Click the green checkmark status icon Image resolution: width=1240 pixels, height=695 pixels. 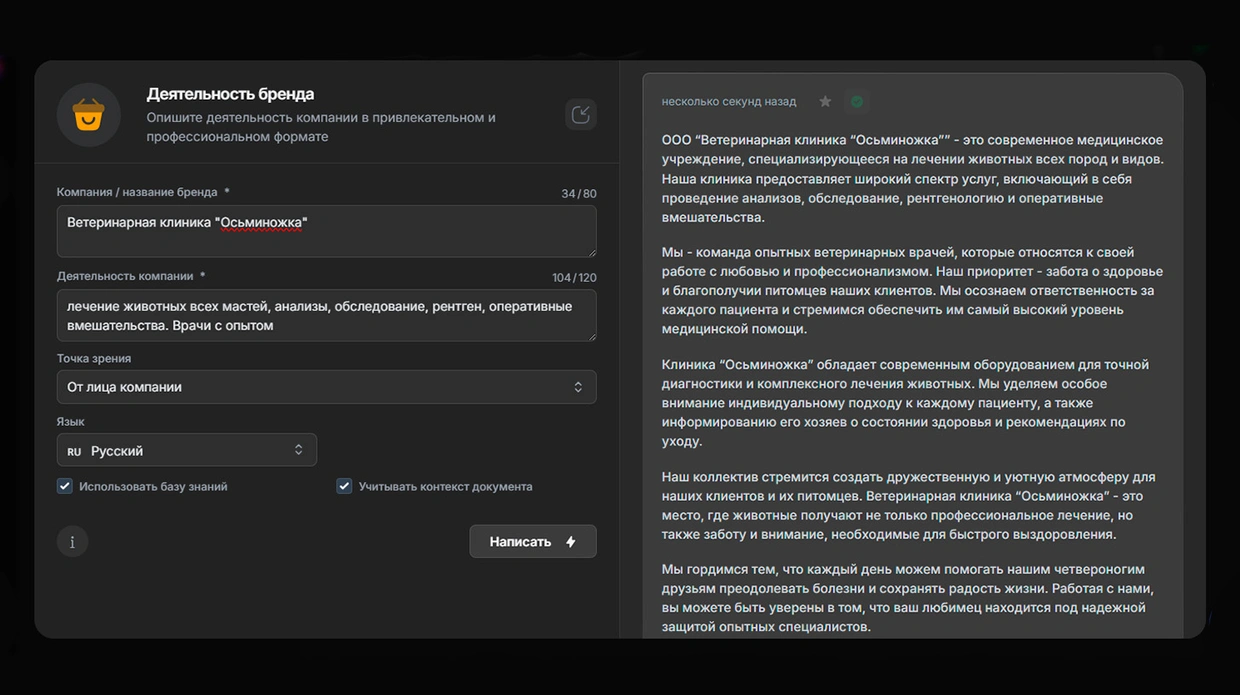tap(856, 102)
